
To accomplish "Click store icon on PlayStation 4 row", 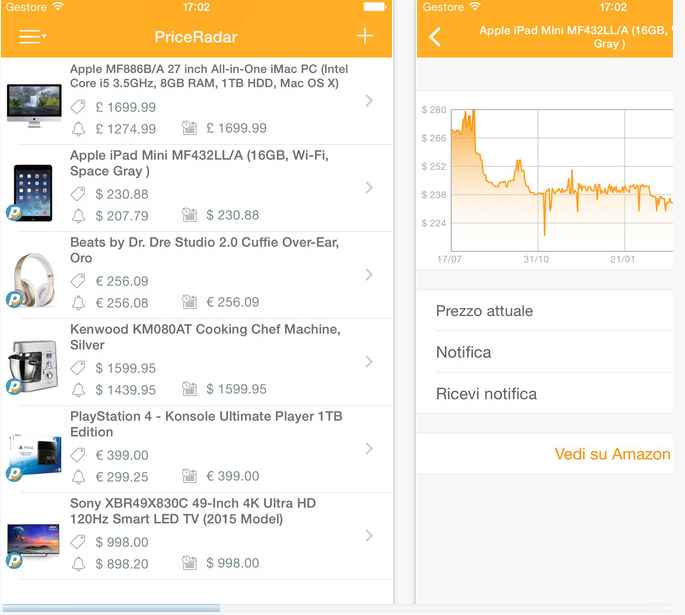I will pos(189,477).
